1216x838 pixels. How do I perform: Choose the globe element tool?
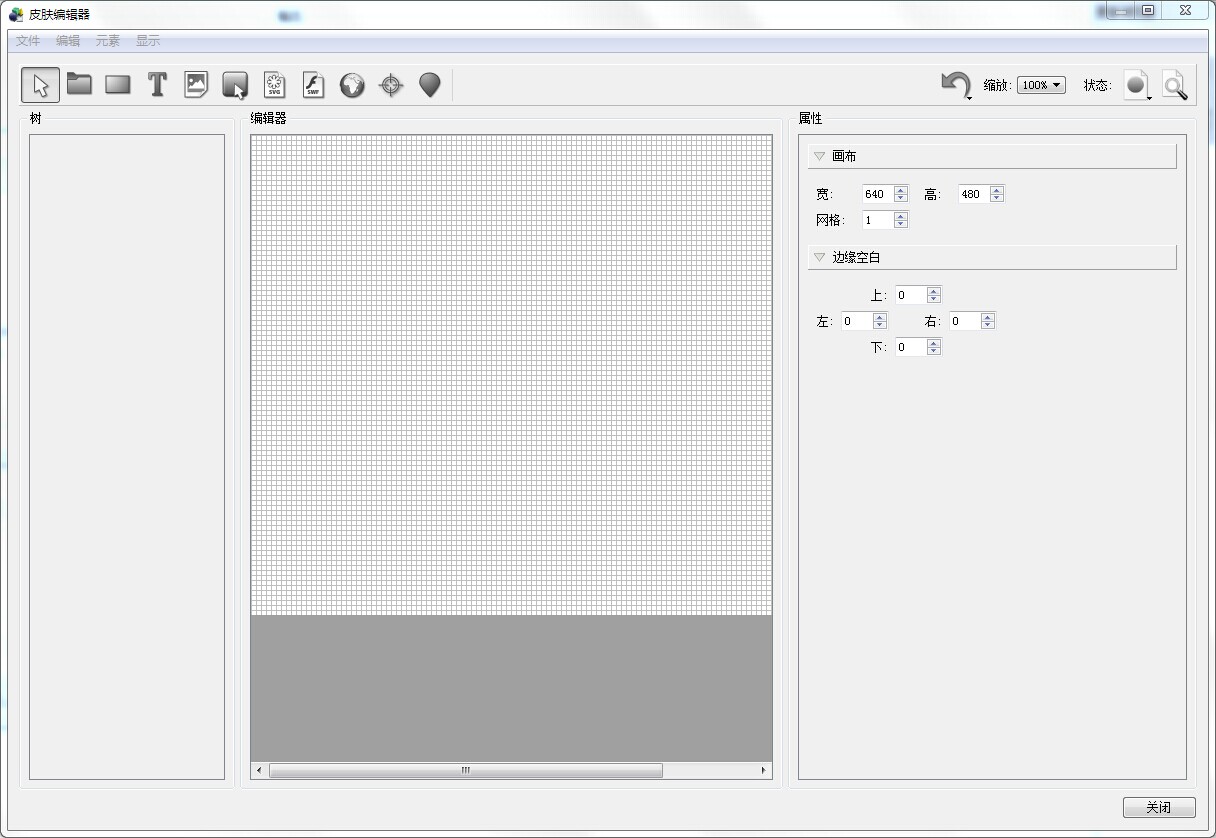click(x=352, y=85)
